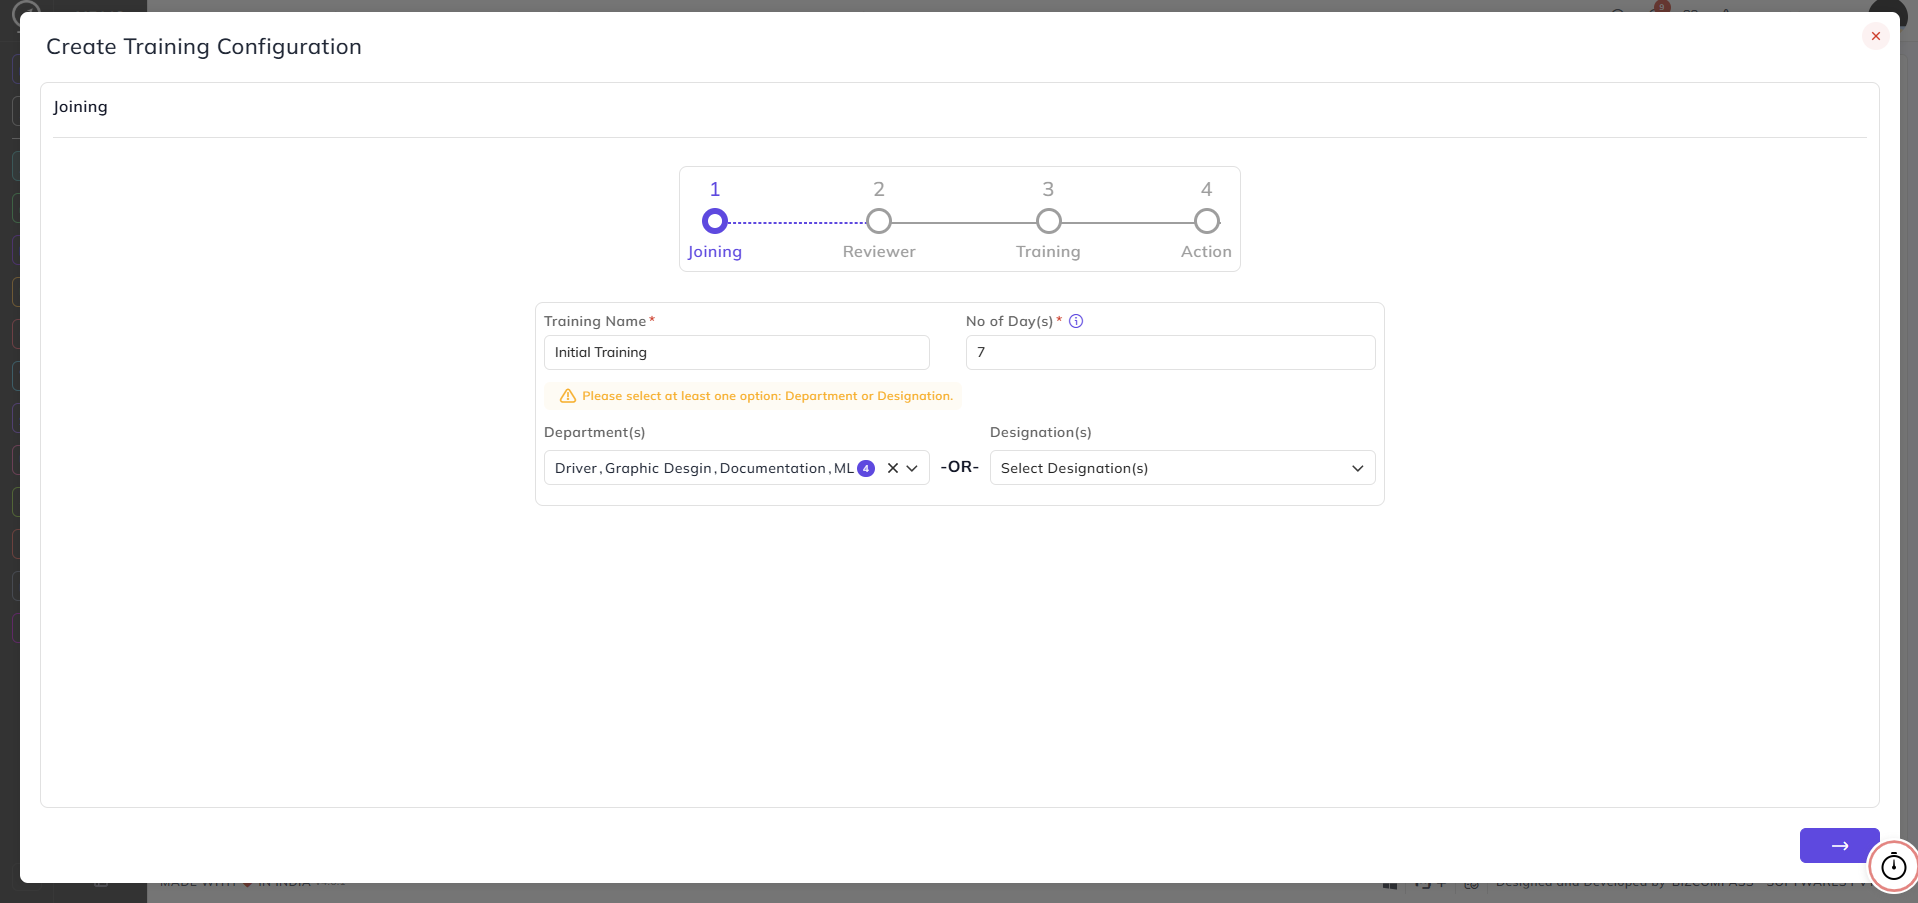The image size is (1918, 903).
Task: Focus the Training Name input field
Action: (x=737, y=352)
